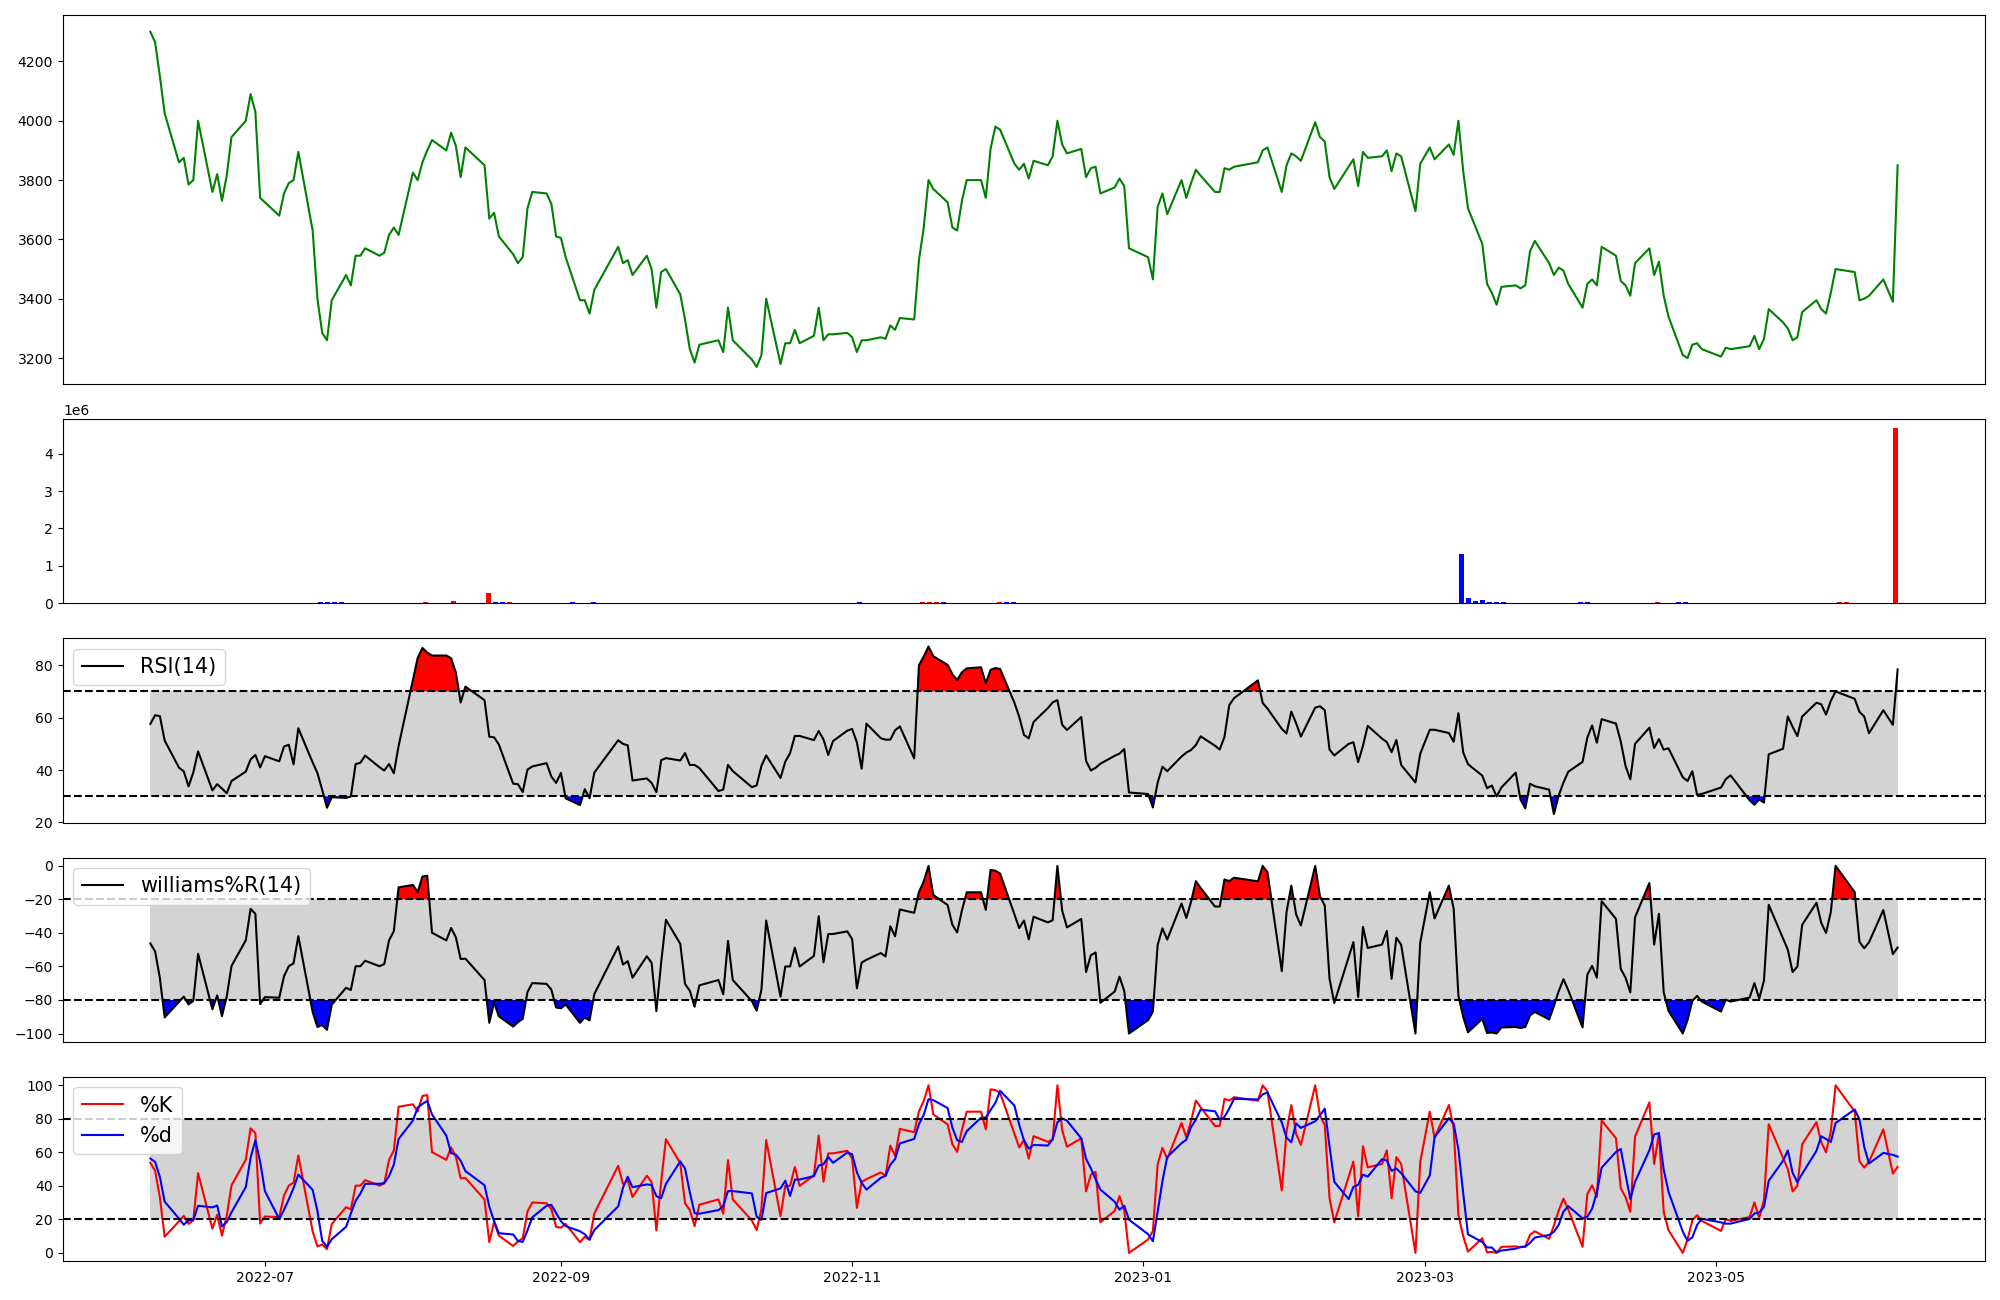The image size is (2000, 1300).
Task: Click the 3200 price axis tick label
Action: (36, 359)
